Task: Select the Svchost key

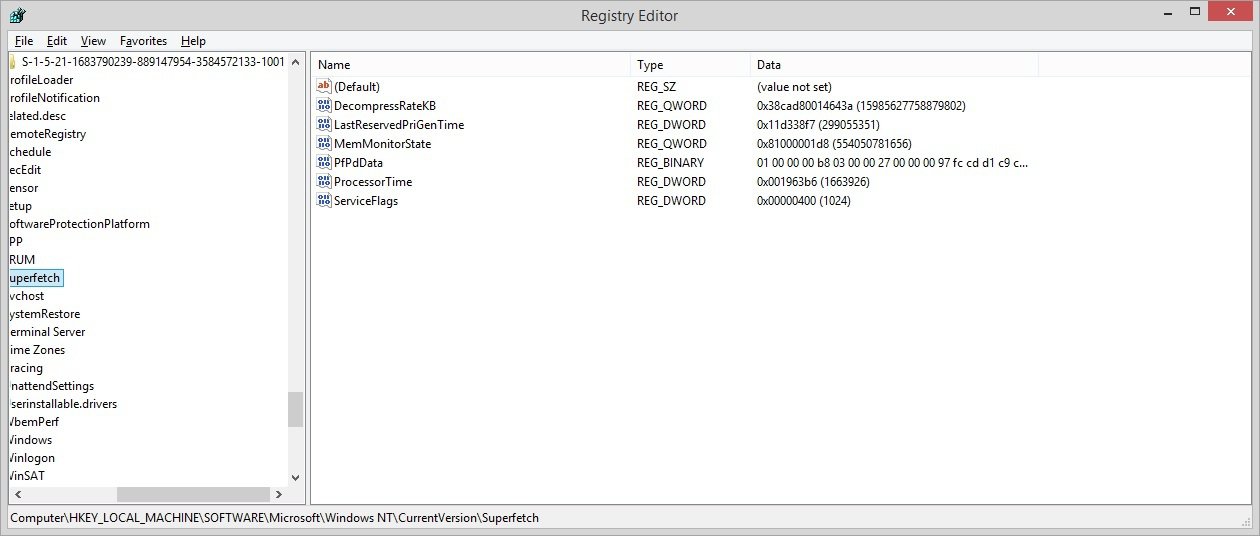Action: pyautogui.click(x=27, y=296)
